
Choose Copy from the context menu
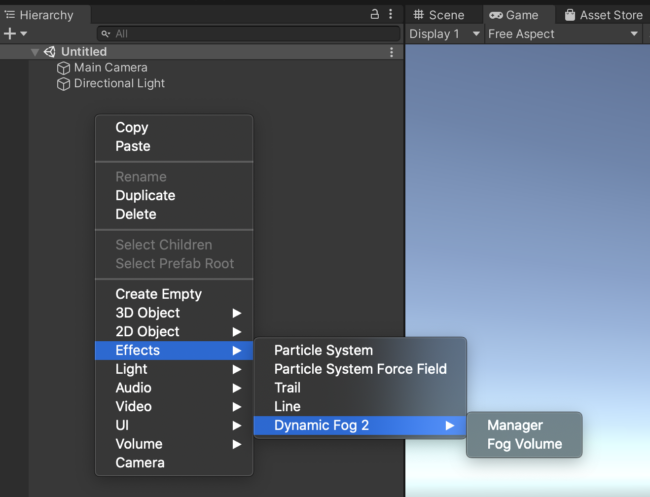(174, 127)
